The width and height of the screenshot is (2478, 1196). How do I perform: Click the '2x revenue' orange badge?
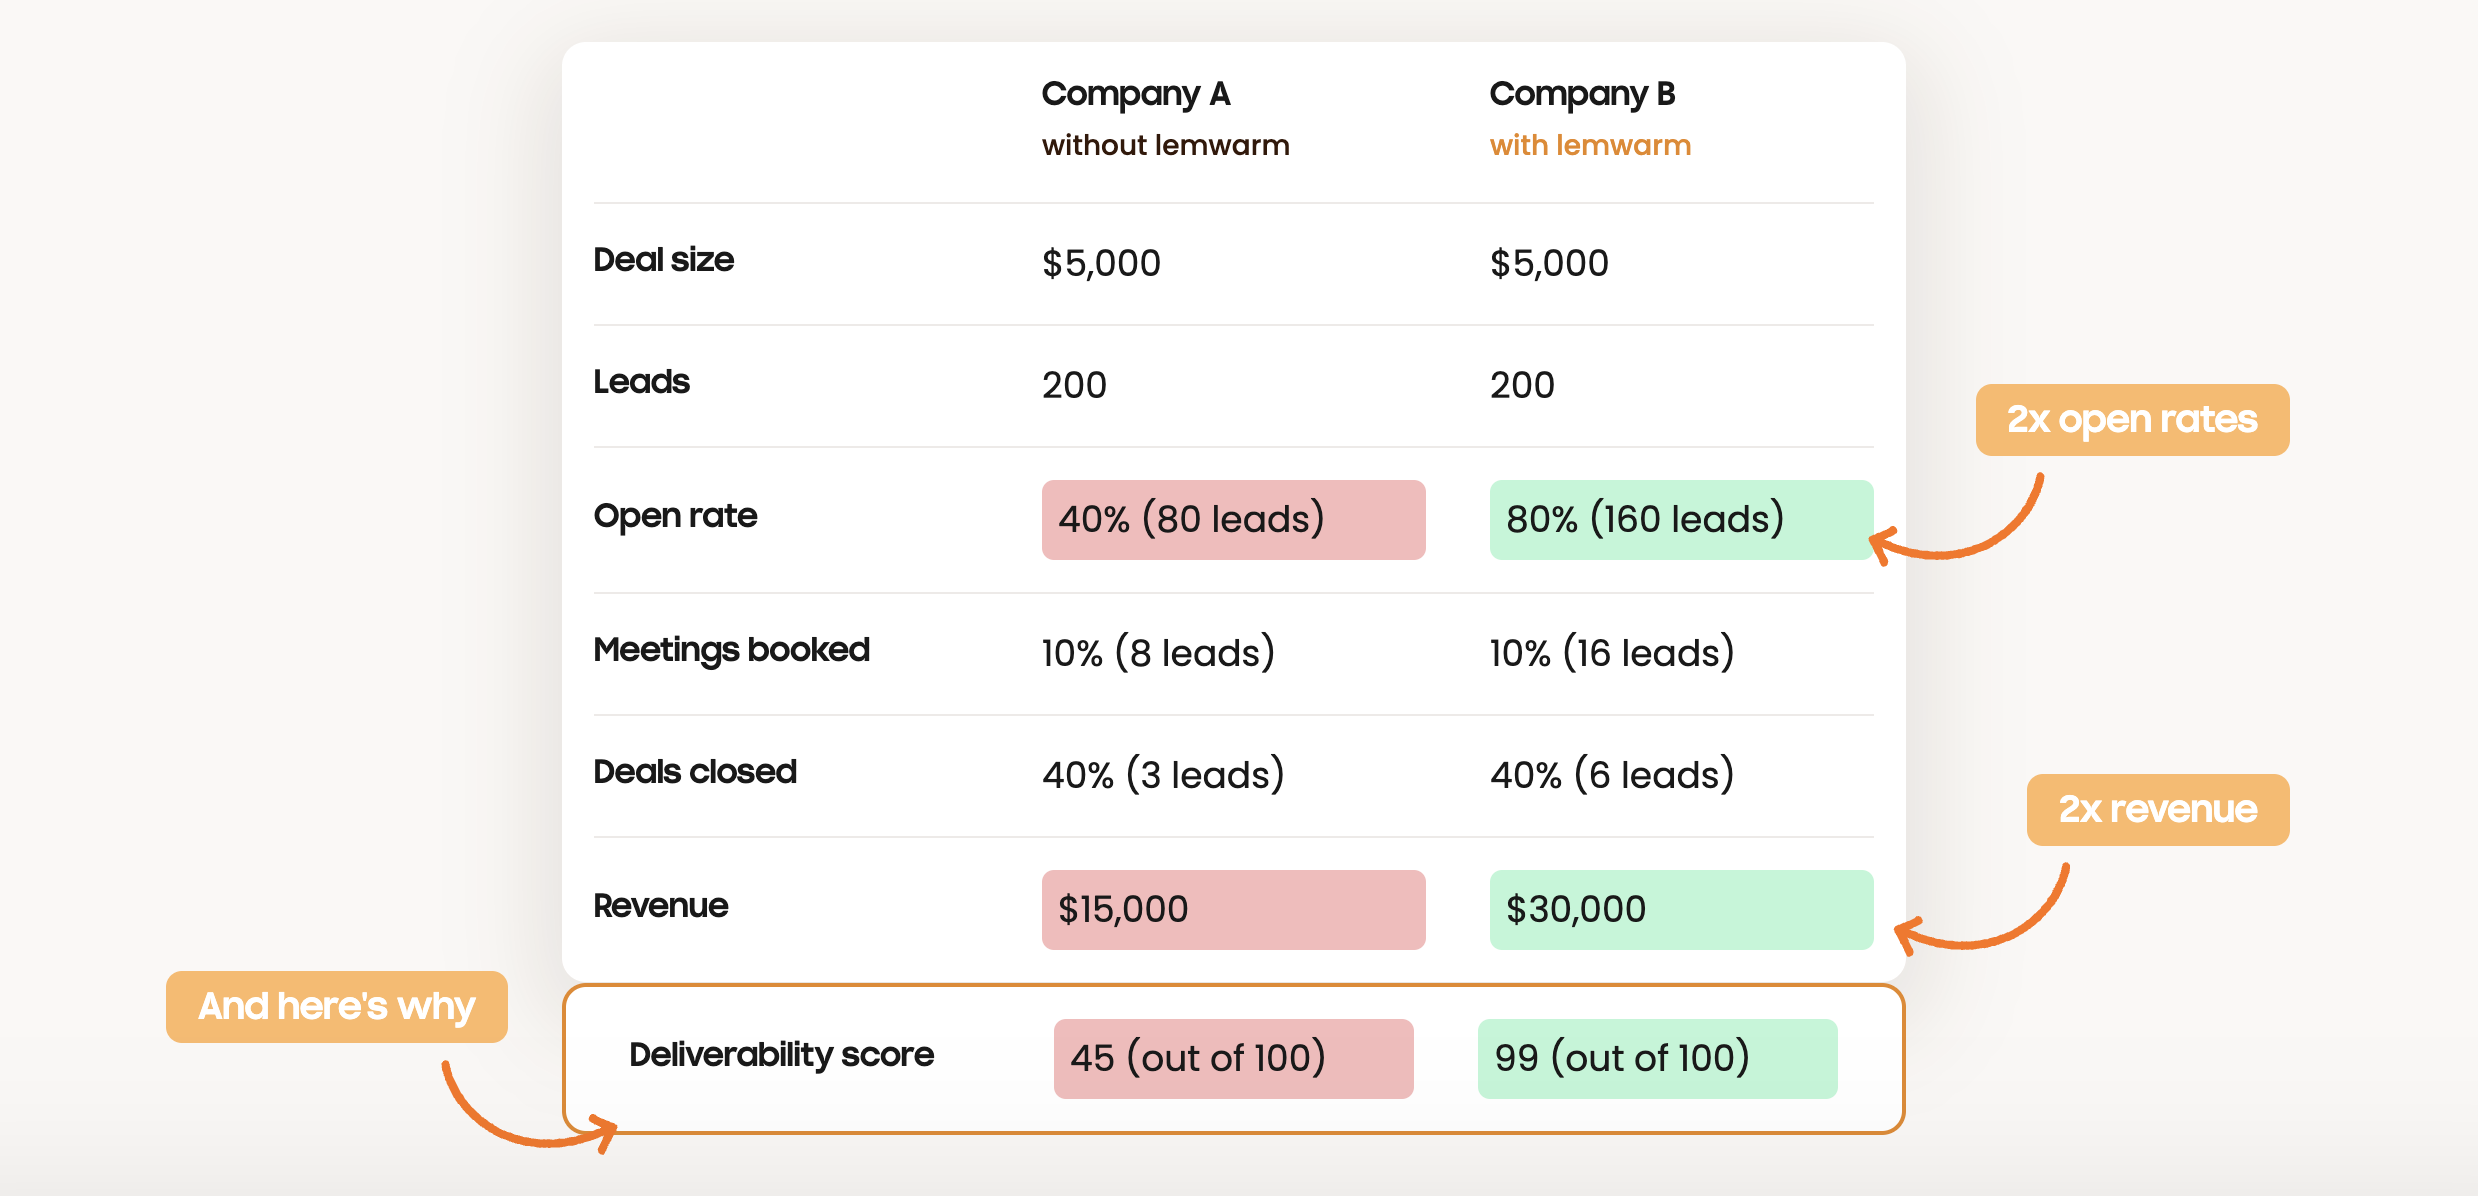[2157, 810]
